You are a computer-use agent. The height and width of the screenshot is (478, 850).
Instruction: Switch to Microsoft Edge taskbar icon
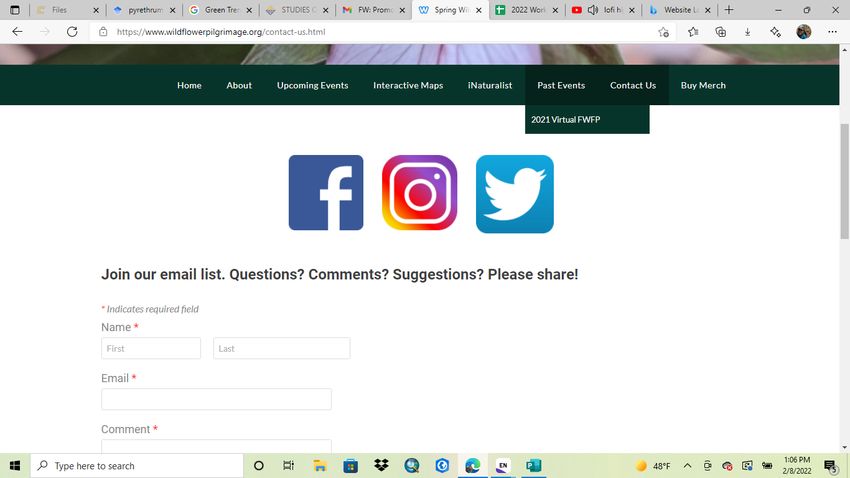(x=472, y=466)
